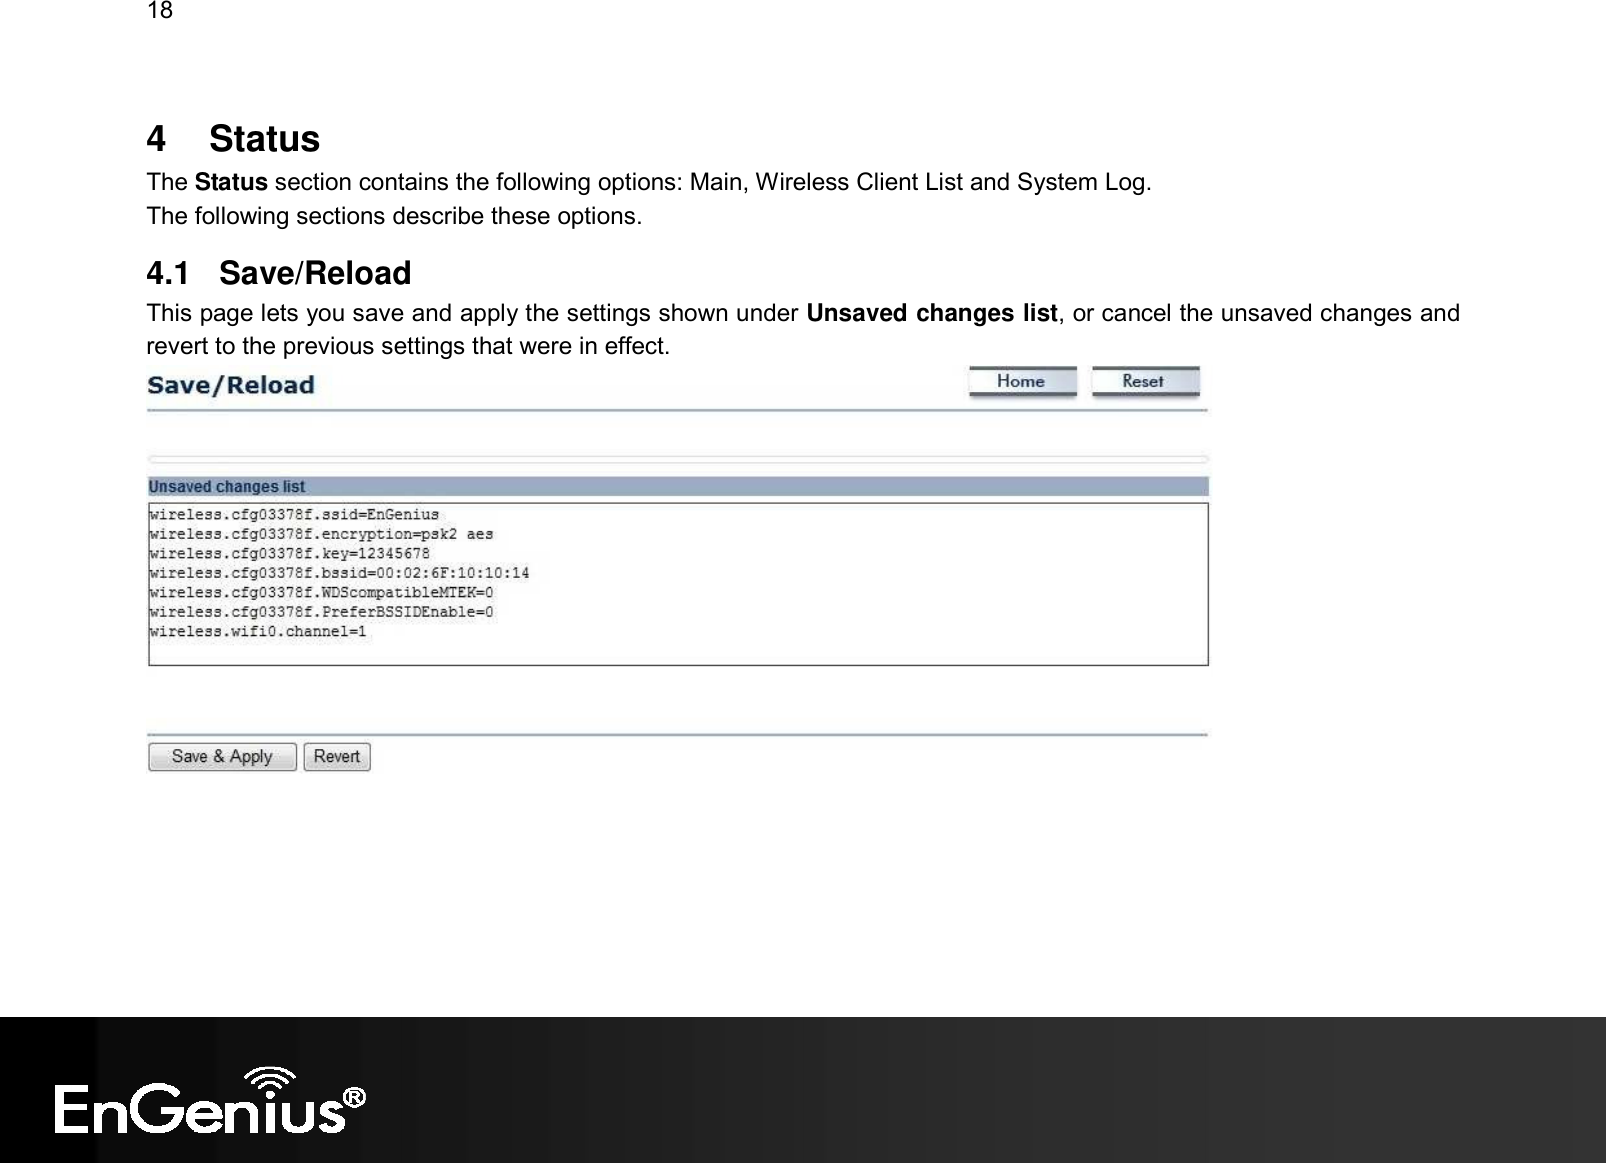Select the line wireless.cfg03378f.ssid=EnGenius
Screen dimensions: 1606x1163
click(294, 514)
